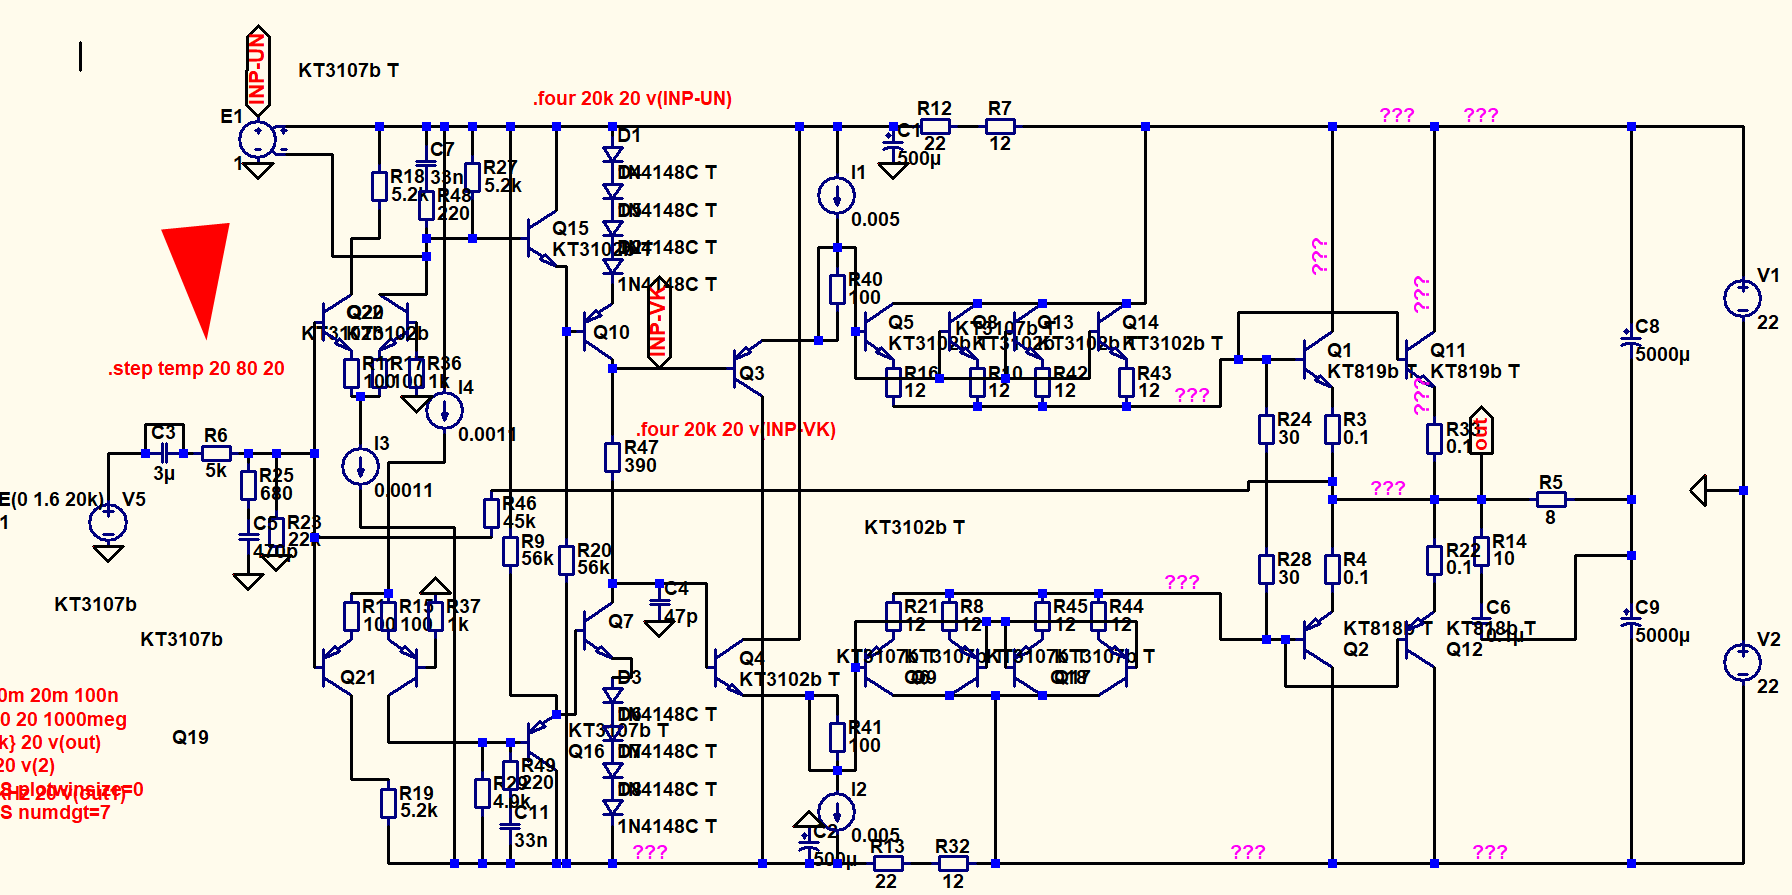Screen dimensions: 1792x895
Task: Select the R5 resistor symbol
Action: pyautogui.click(x=1551, y=499)
